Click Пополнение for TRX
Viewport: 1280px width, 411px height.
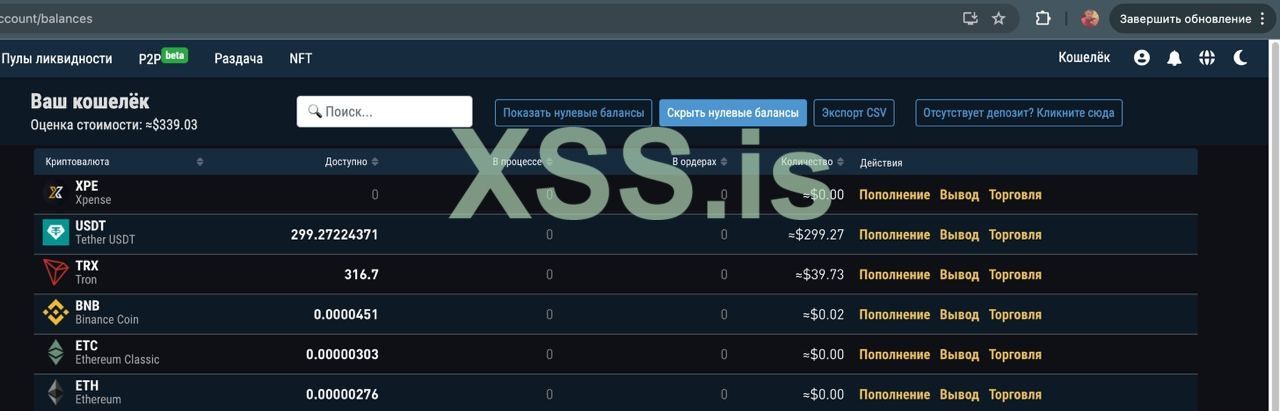coord(894,274)
